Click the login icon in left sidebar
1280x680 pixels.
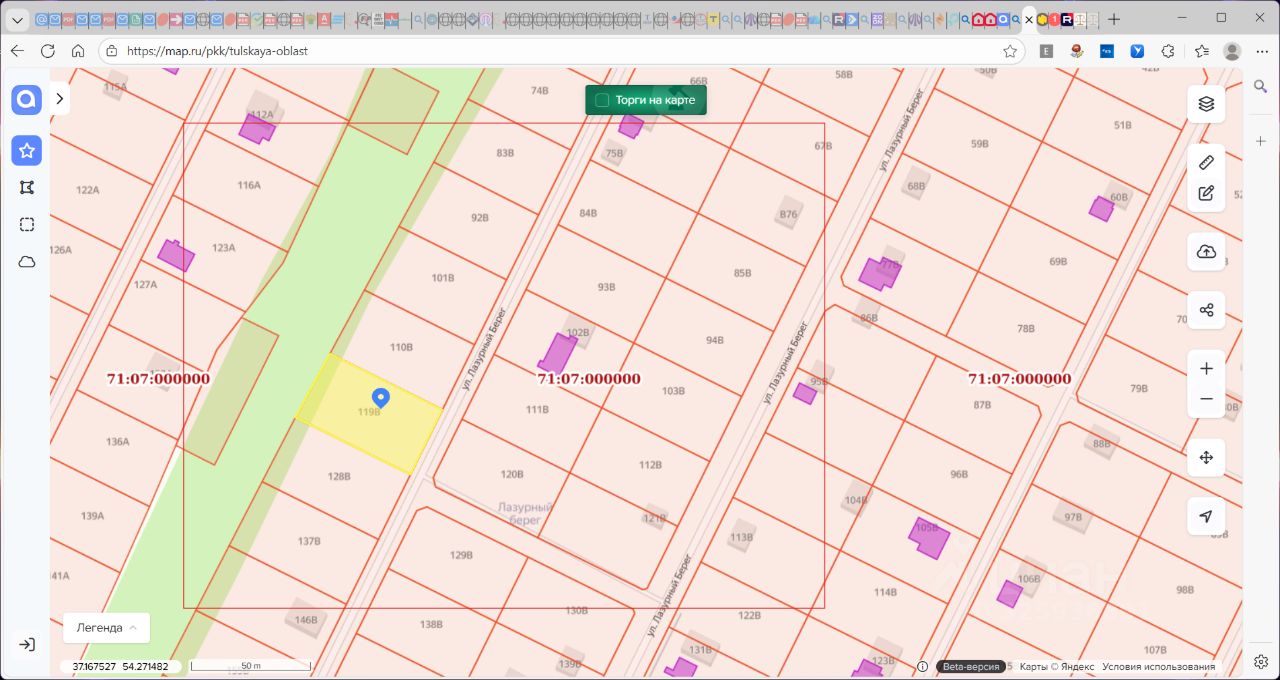pyautogui.click(x=27, y=644)
